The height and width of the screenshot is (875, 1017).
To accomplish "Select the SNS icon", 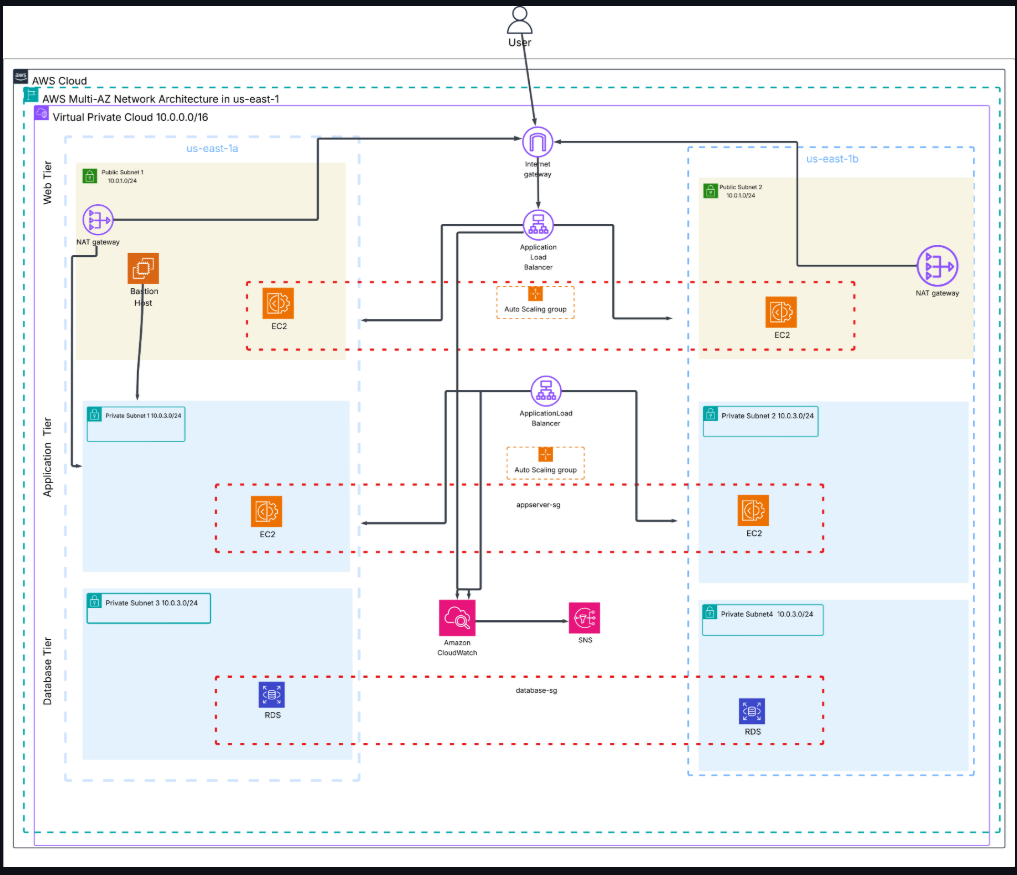I will 584,617.
